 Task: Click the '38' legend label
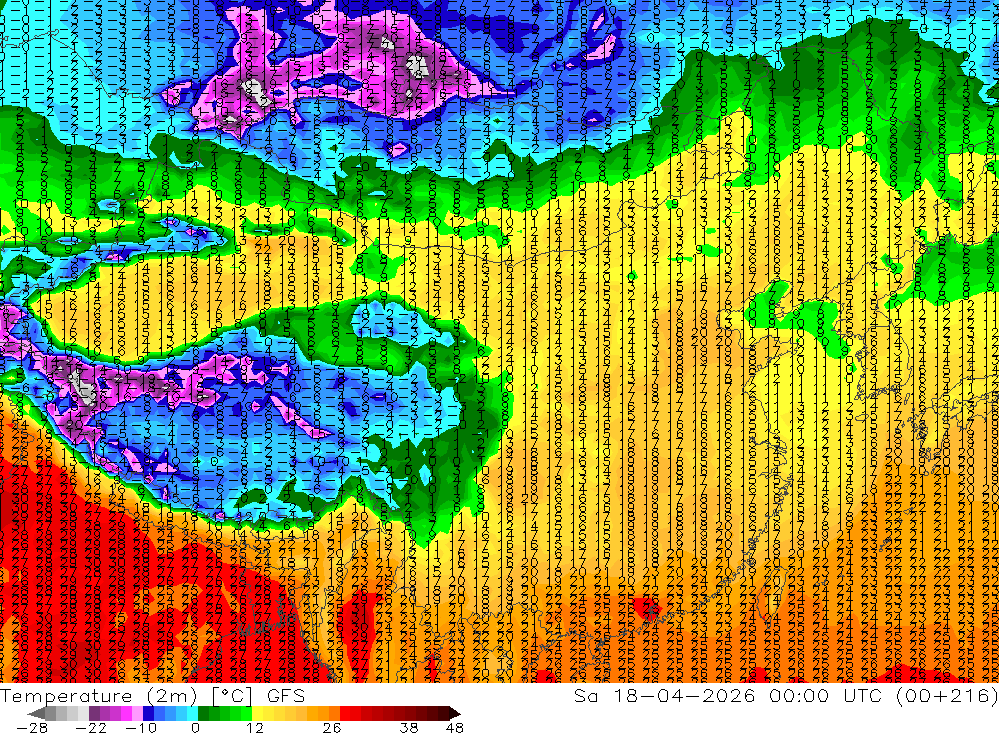pyautogui.click(x=409, y=728)
